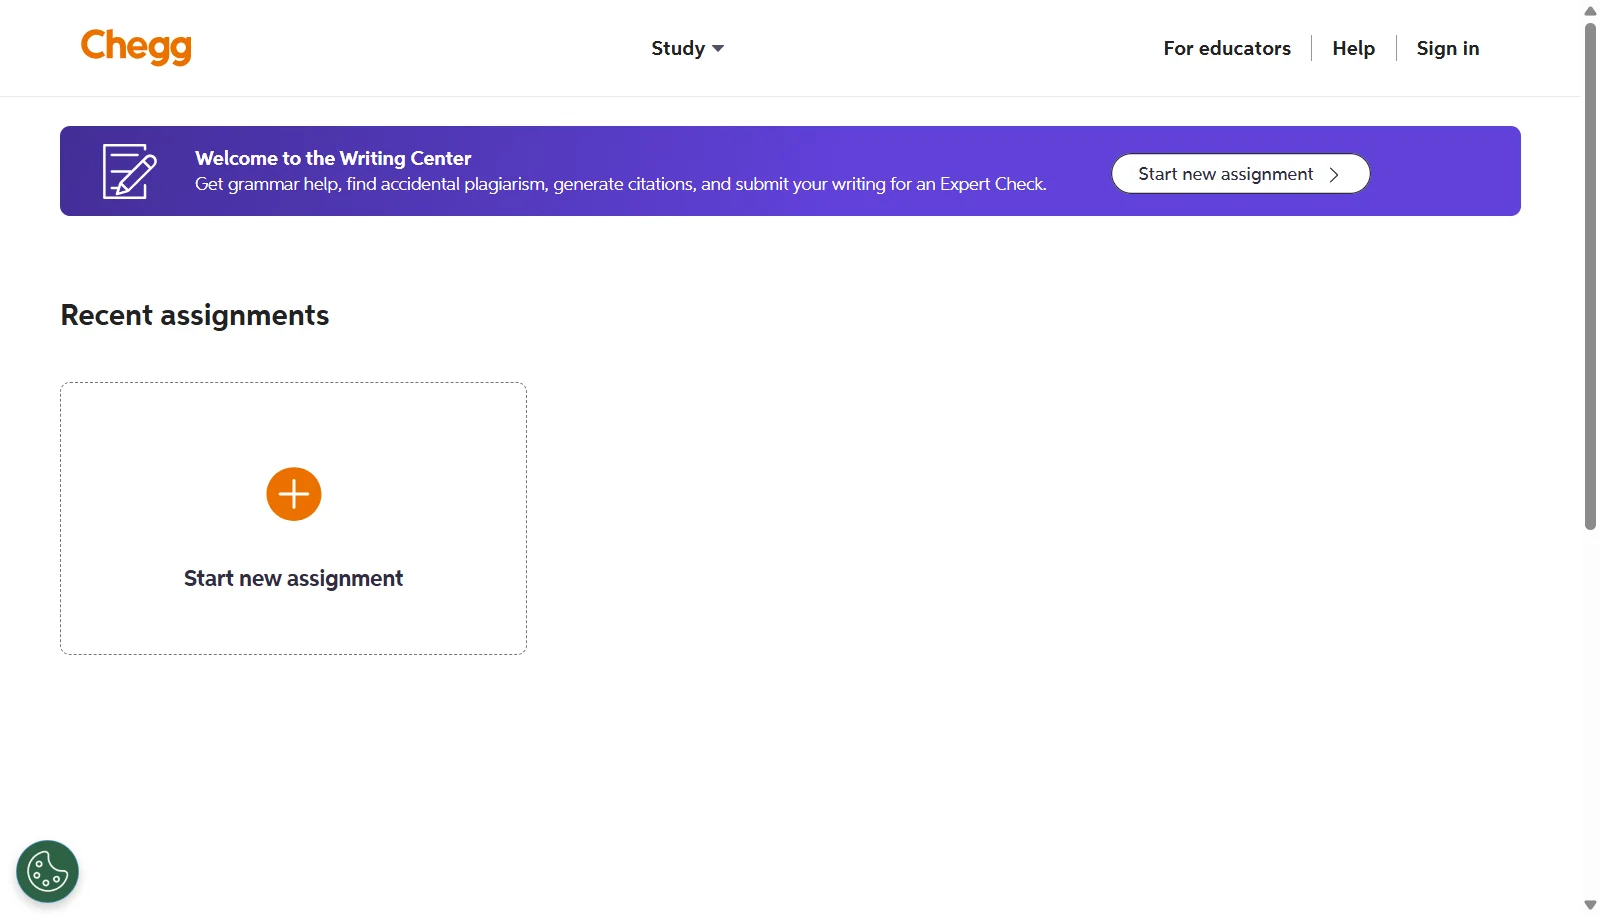Select the Start new assignment card label
Screen dimensions: 1600x915
(x=293, y=578)
